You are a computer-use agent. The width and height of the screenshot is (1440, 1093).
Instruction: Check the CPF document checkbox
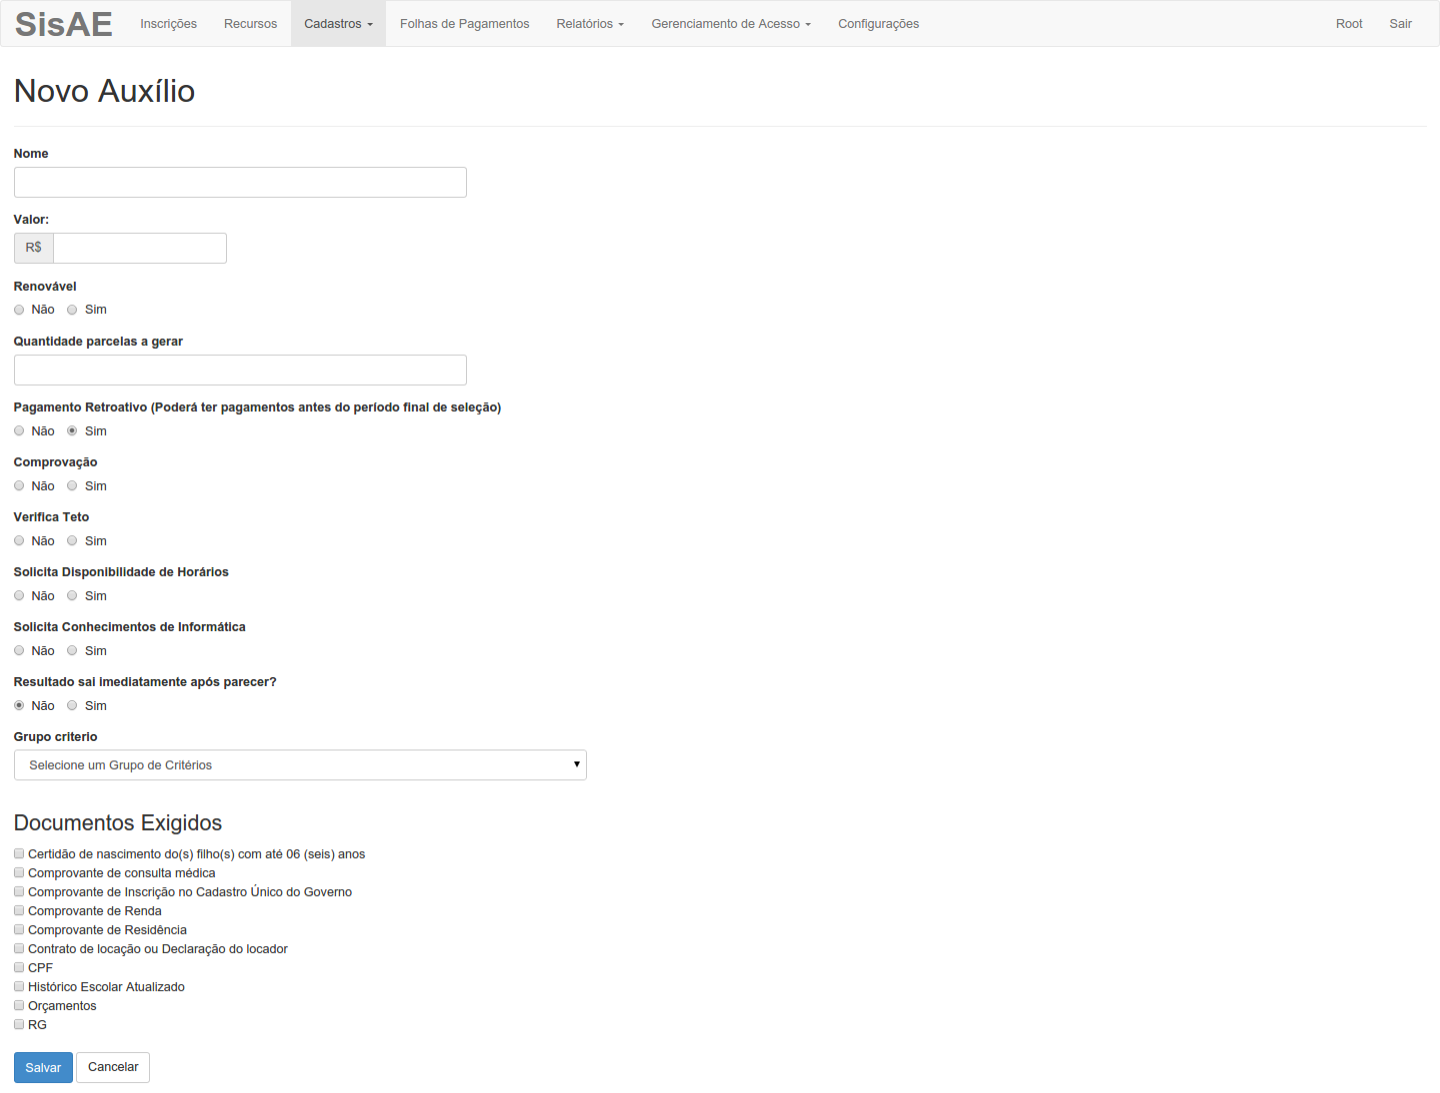coord(19,968)
